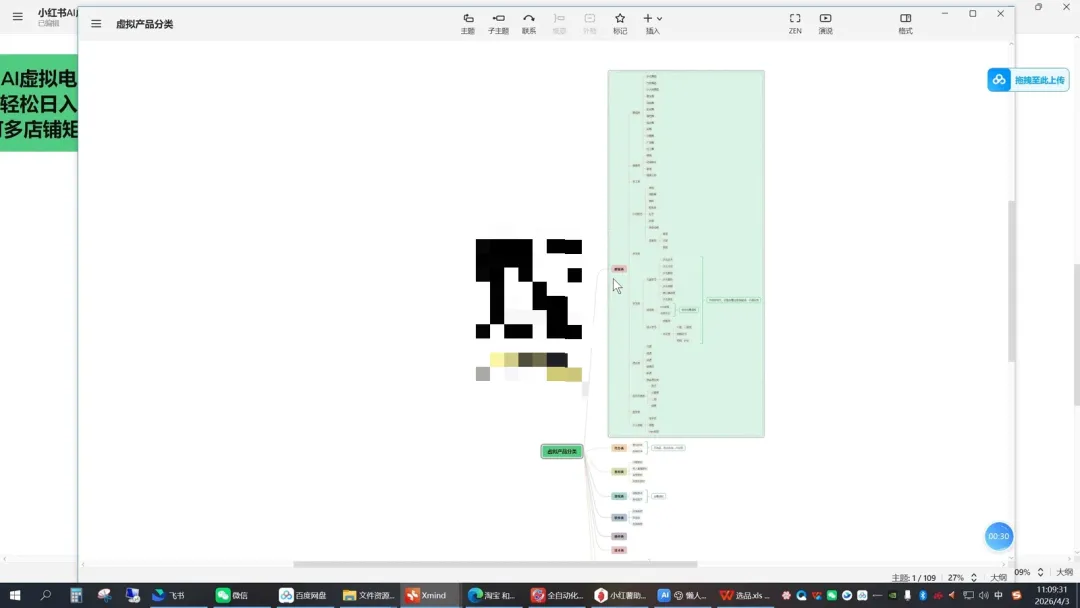Click the volume speaker tray icon
The height and width of the screenshot is (608, 1080).
coord(984,595)
